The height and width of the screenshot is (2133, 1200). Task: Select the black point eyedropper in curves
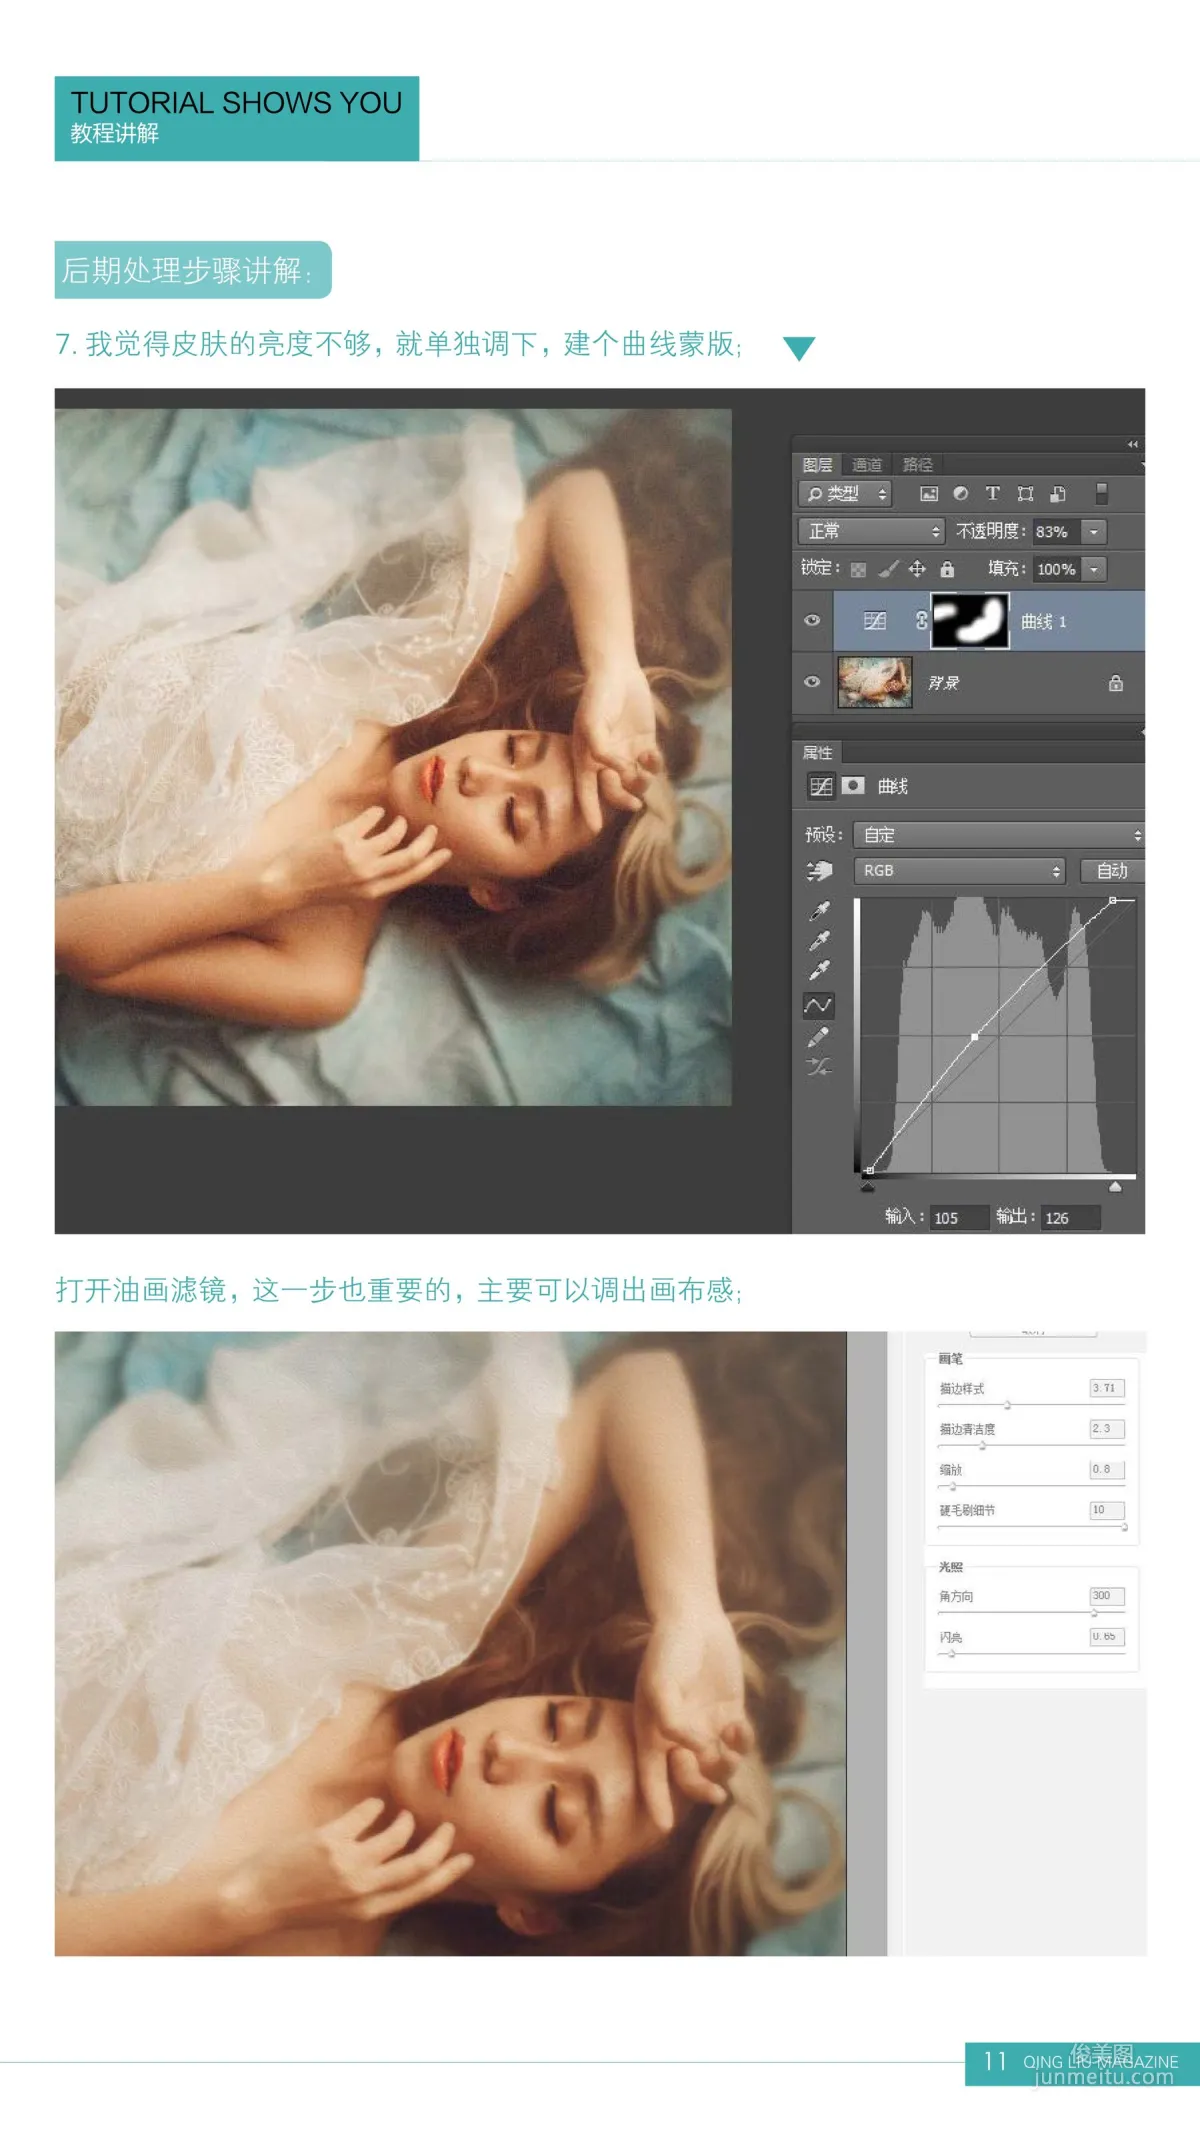[819, 911]
